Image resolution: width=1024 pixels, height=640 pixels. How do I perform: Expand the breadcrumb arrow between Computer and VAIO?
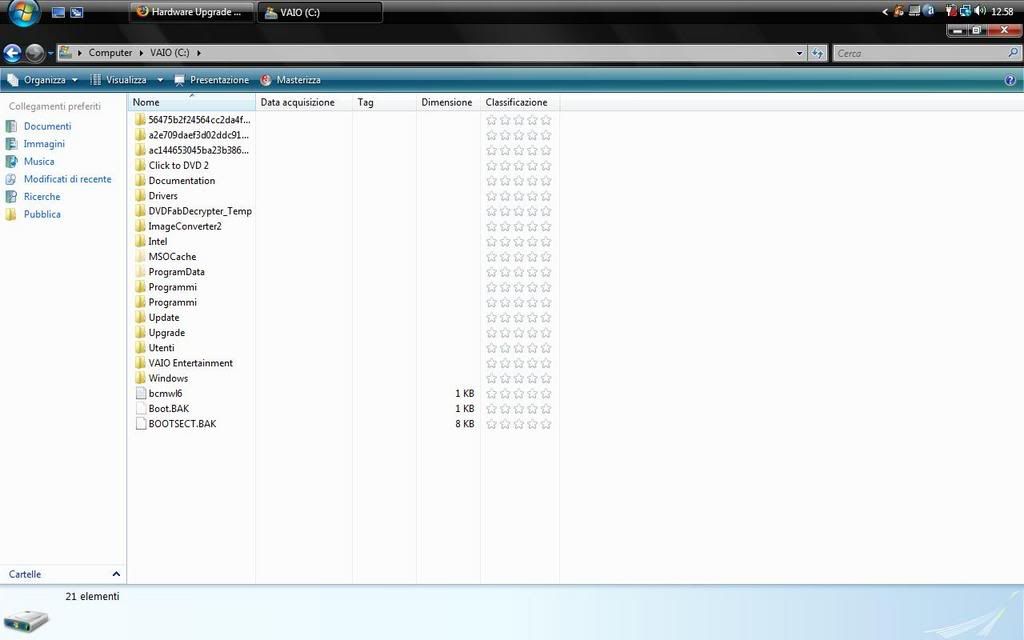click(141, 52)
